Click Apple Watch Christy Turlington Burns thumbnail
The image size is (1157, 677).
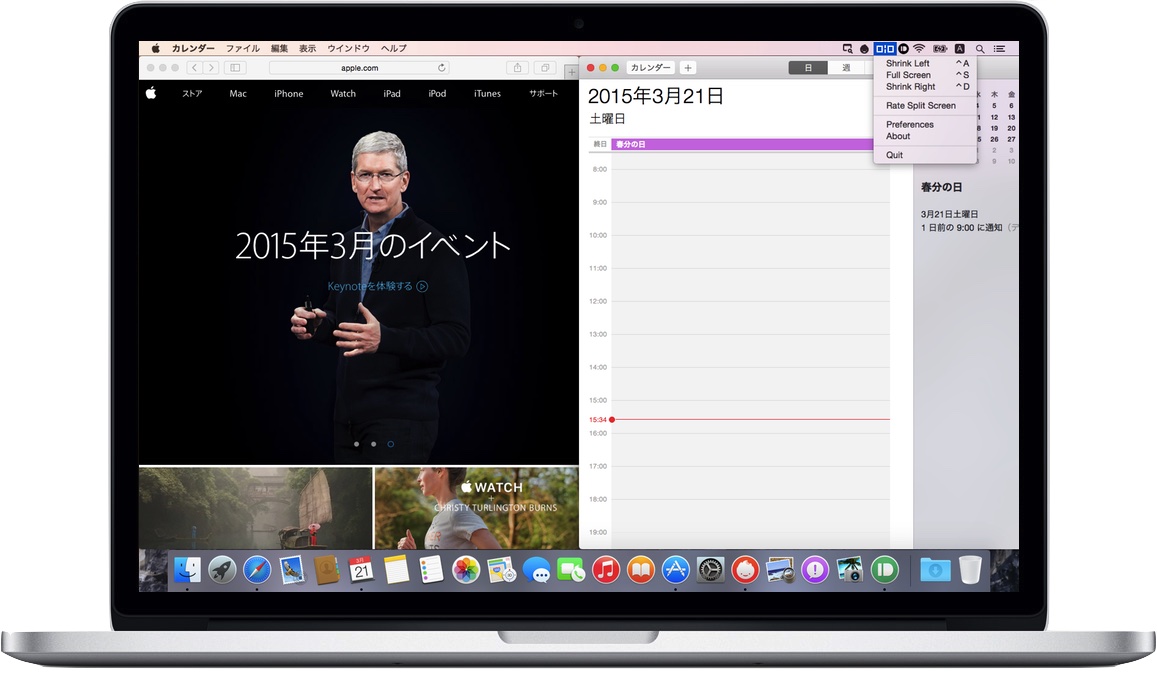coord(477,508)
